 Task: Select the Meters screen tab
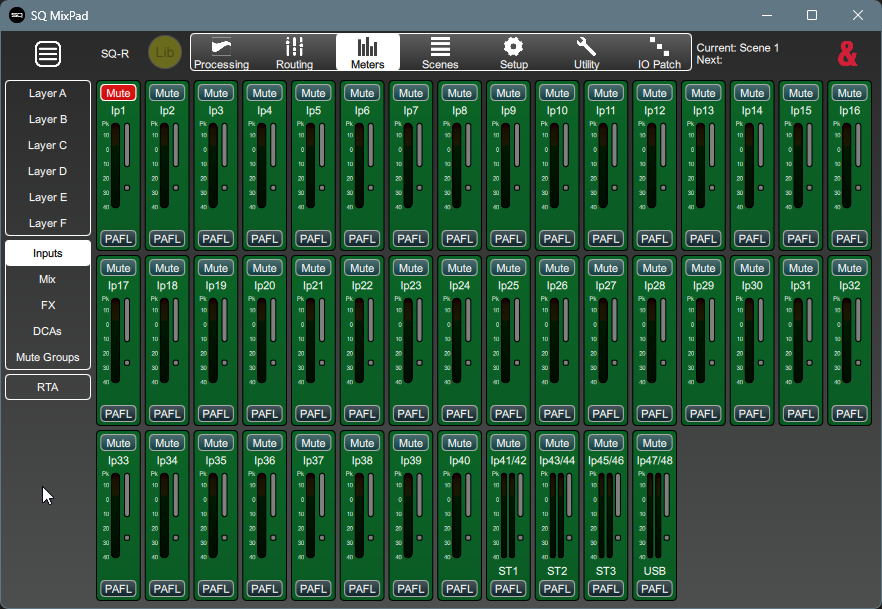[x=368, y=52]
